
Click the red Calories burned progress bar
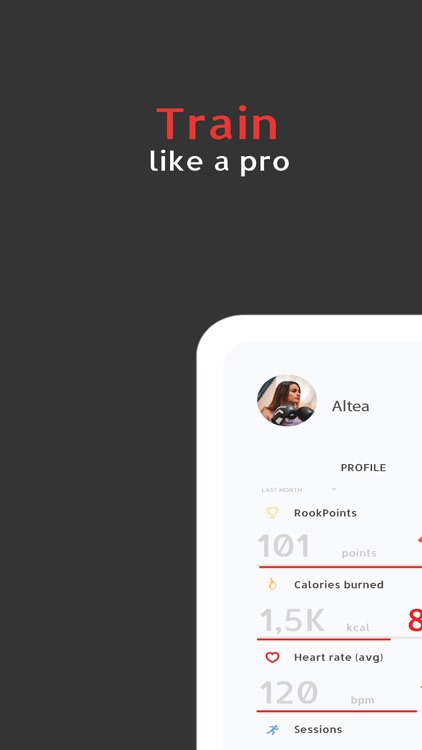click(x=324, y=639)
